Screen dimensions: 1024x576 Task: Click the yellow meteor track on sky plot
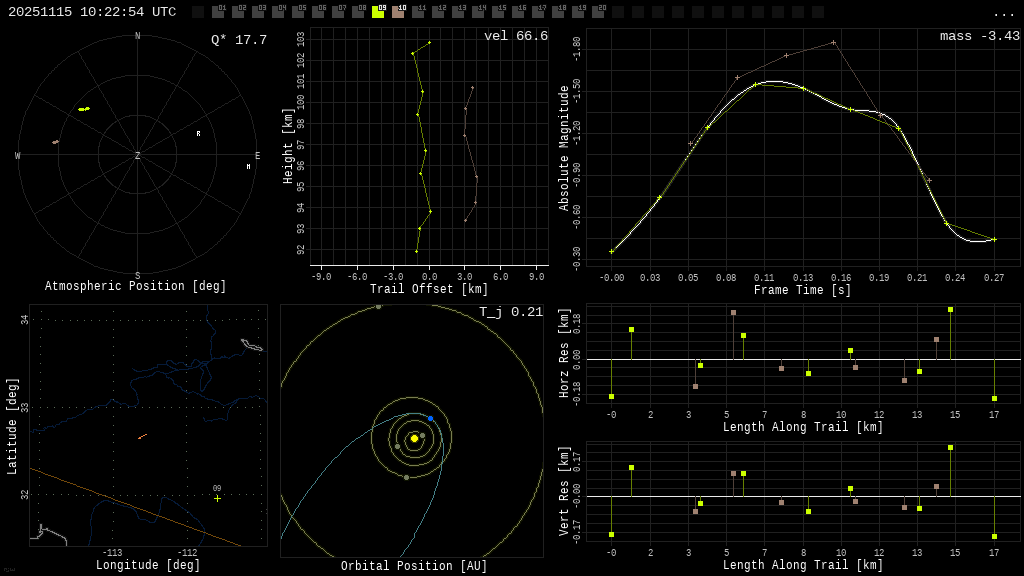coord(84,109)
